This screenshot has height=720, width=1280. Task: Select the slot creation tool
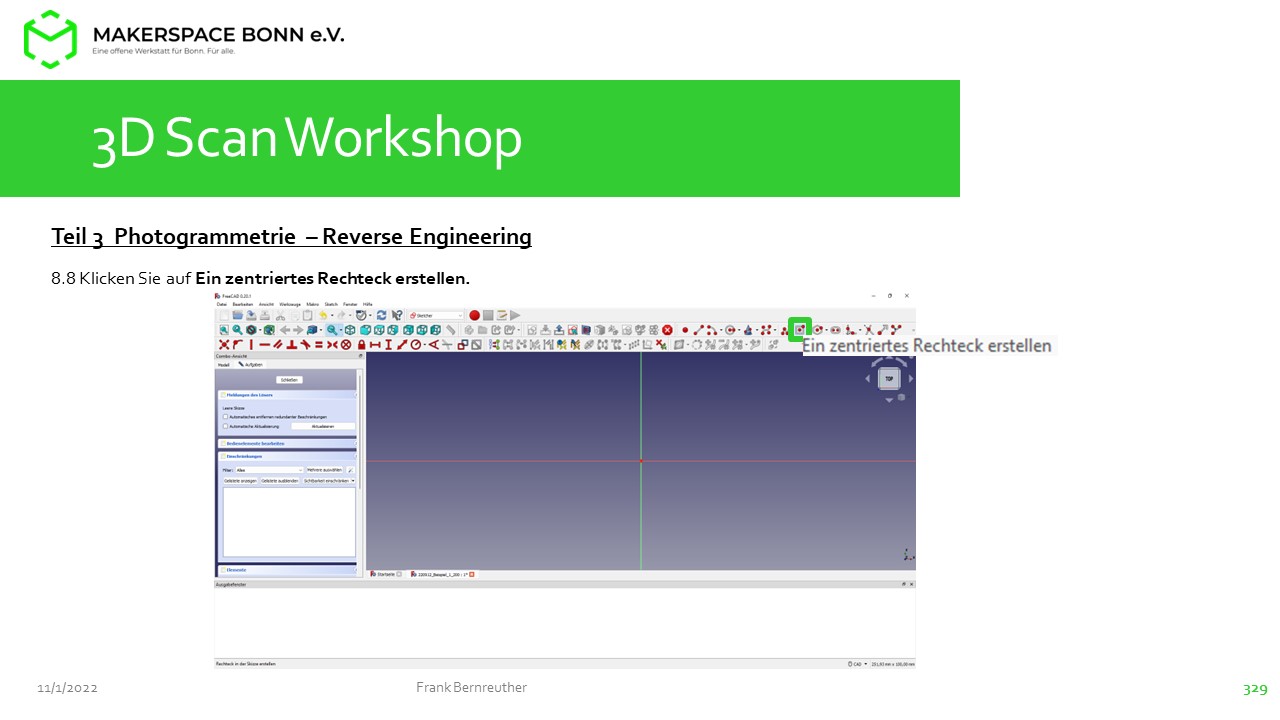[836, 330]
